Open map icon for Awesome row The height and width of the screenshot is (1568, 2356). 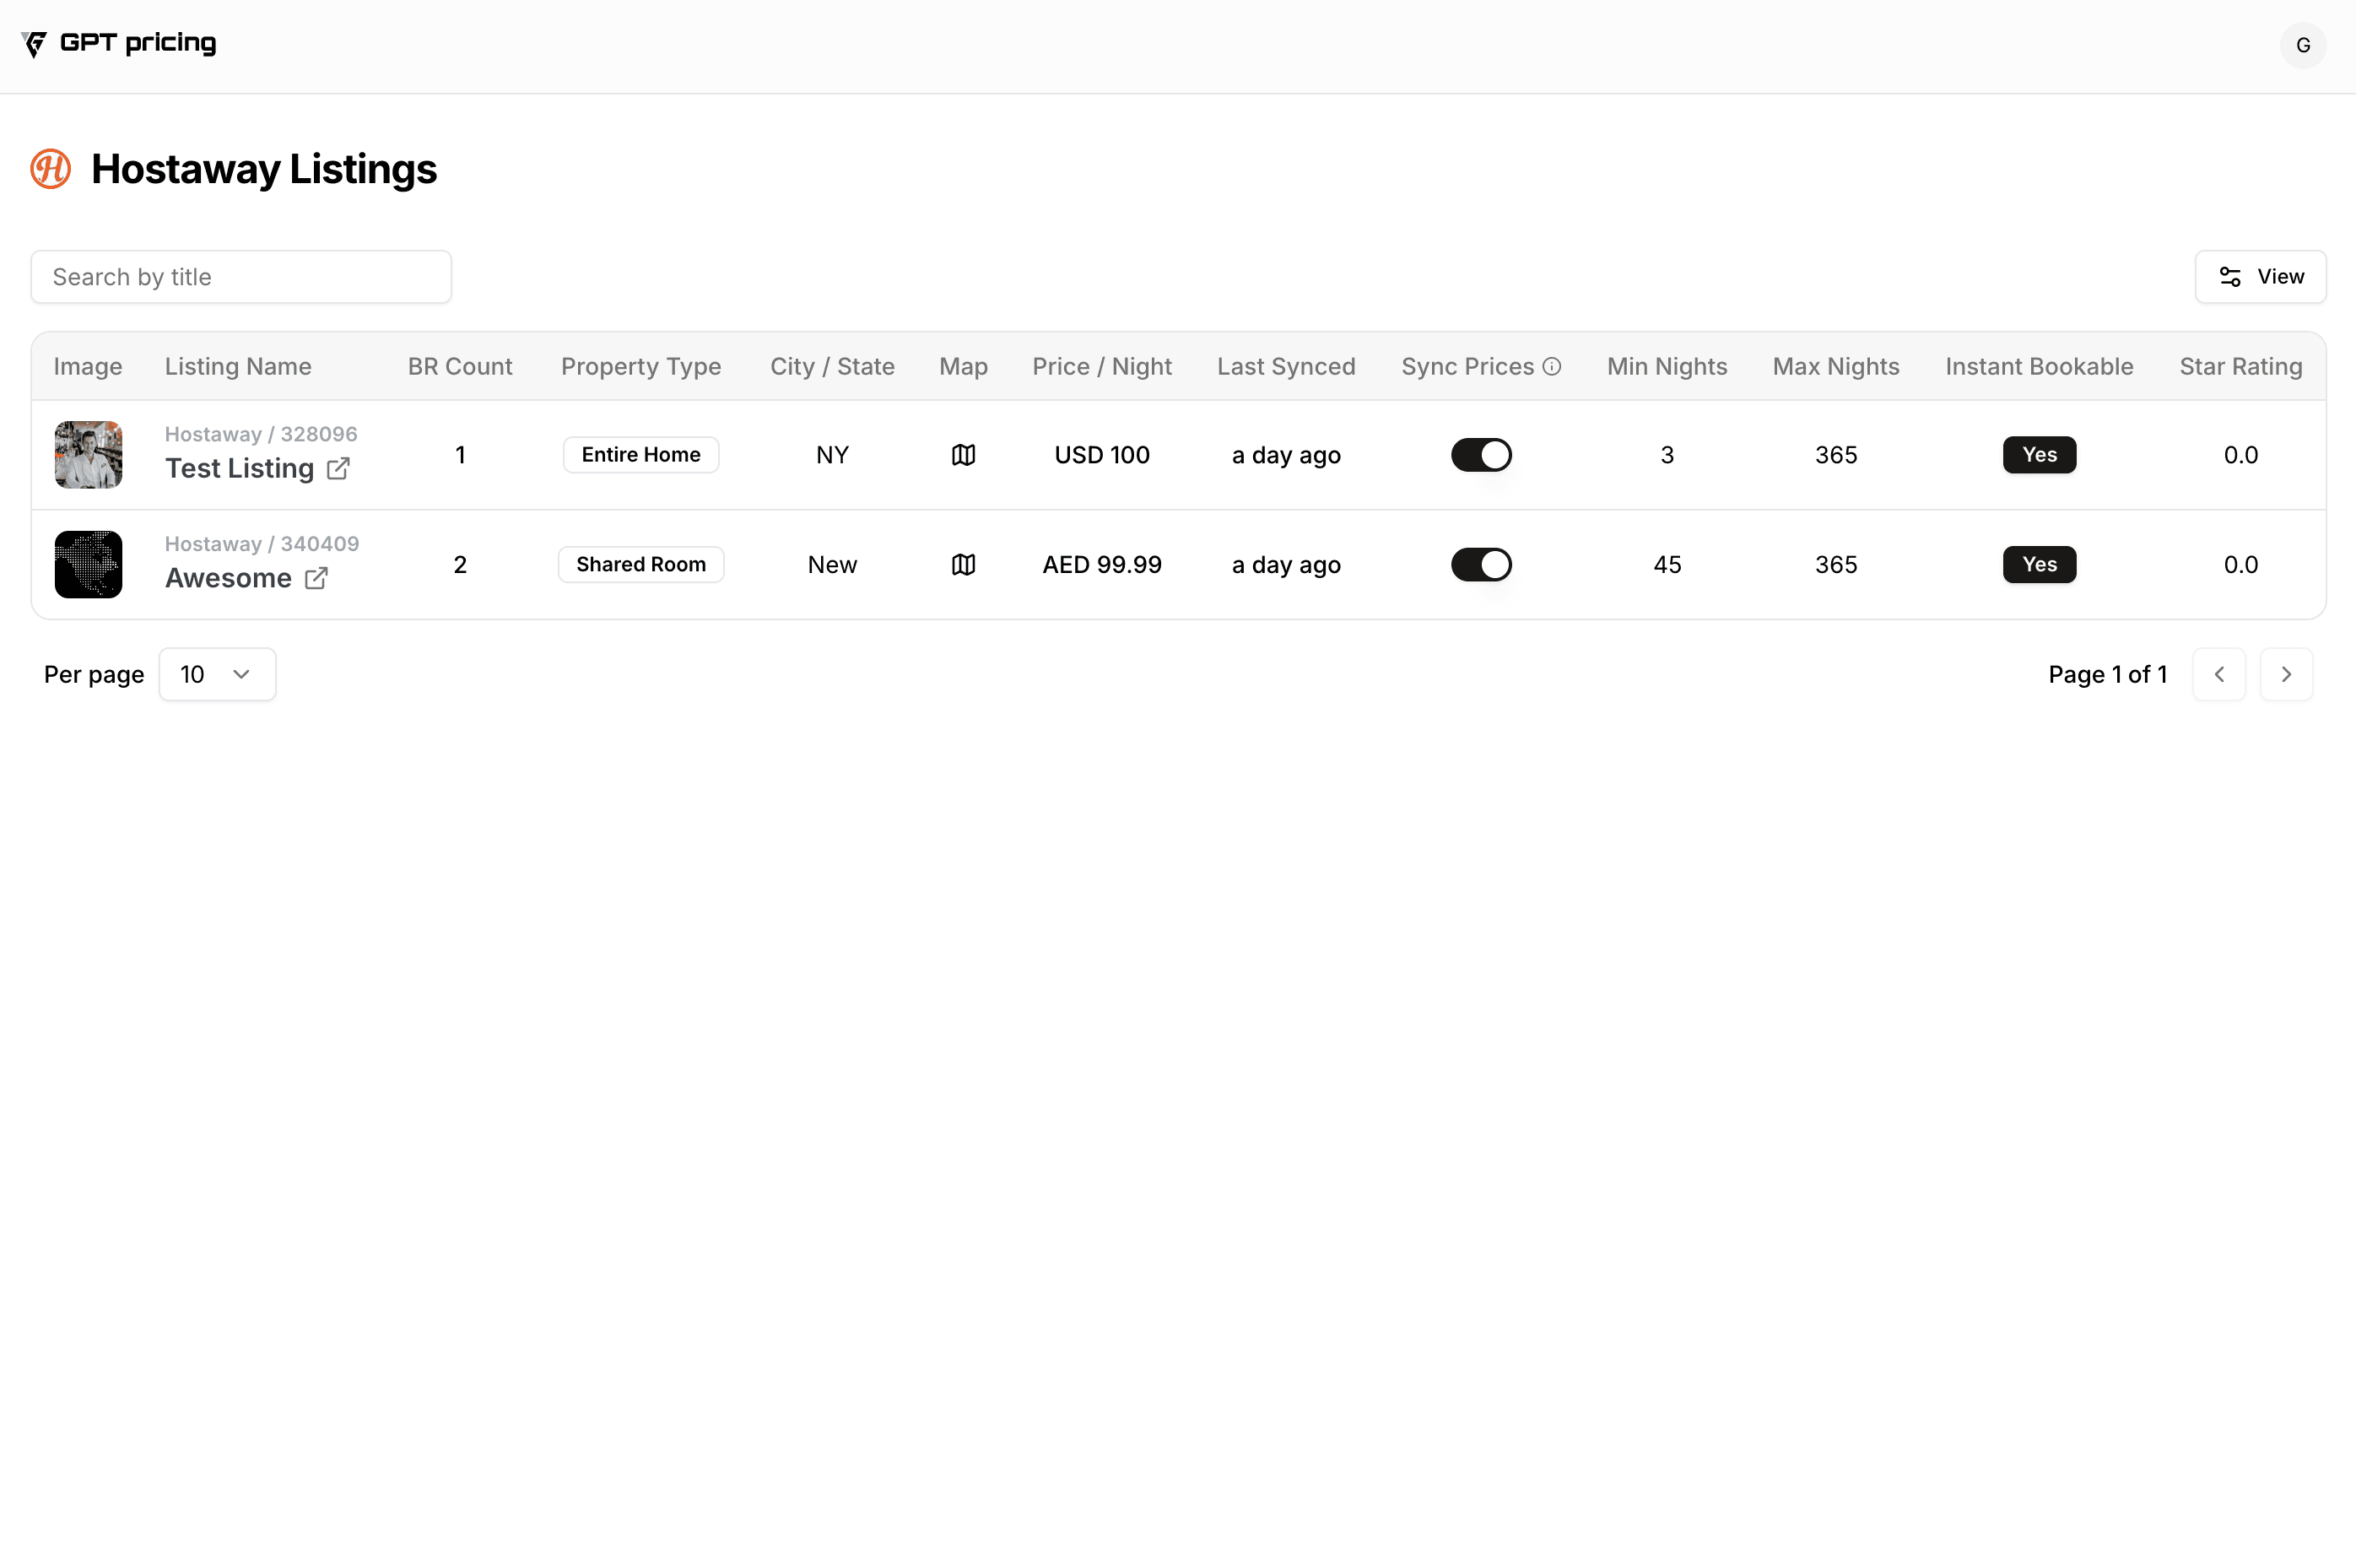point(963,565)
